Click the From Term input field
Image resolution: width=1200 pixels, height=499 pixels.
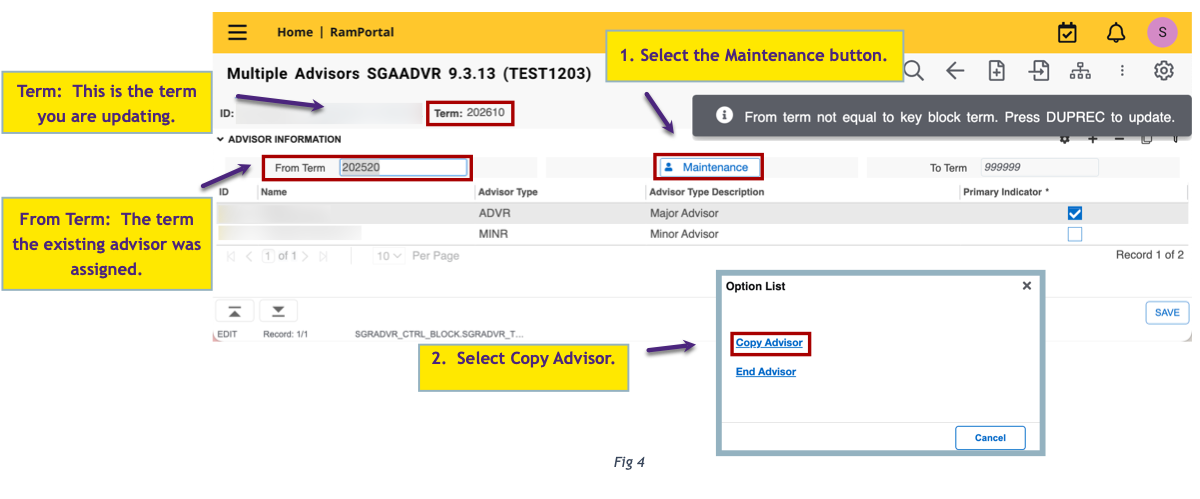tap(403, 168)
